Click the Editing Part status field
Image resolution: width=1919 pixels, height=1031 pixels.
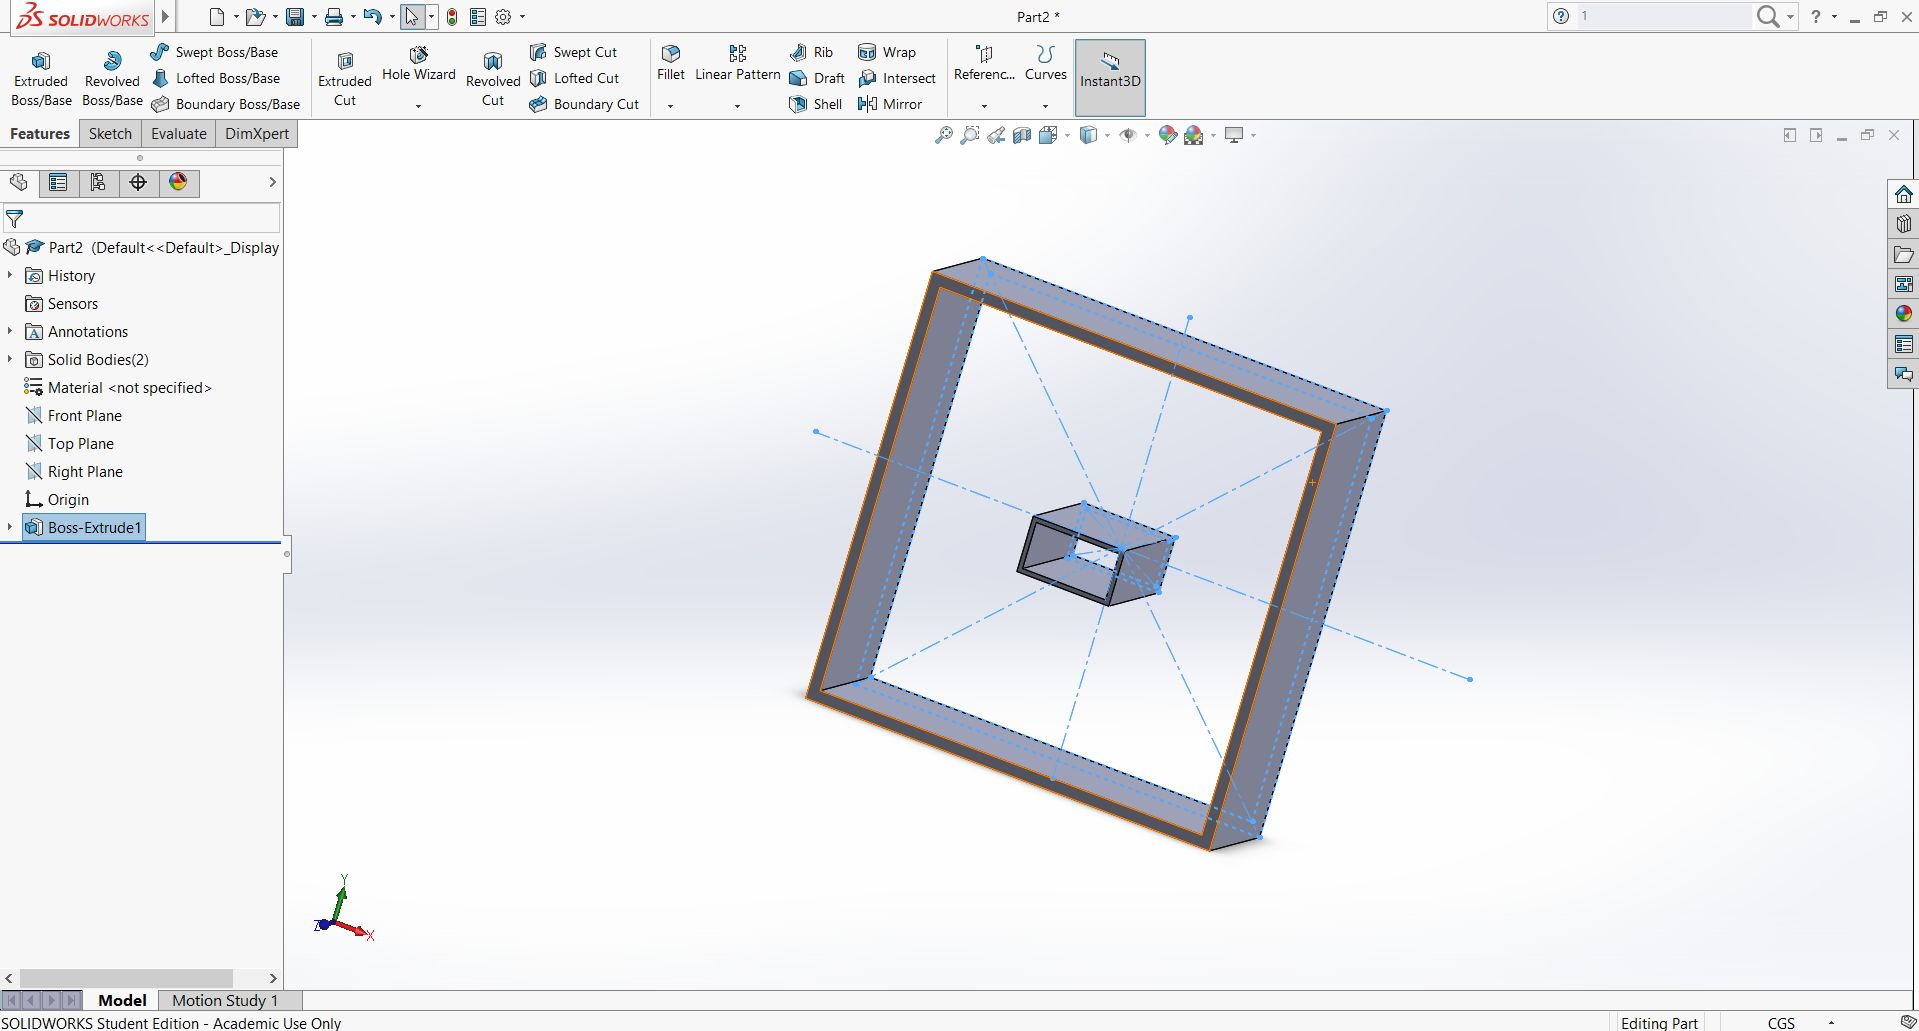click(1659, 1022)
